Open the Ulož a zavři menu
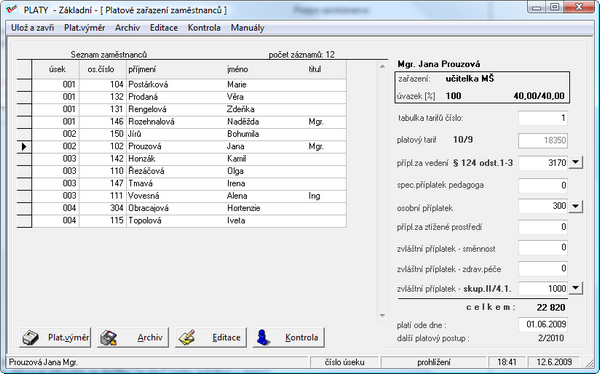 [x=33, y=28]
